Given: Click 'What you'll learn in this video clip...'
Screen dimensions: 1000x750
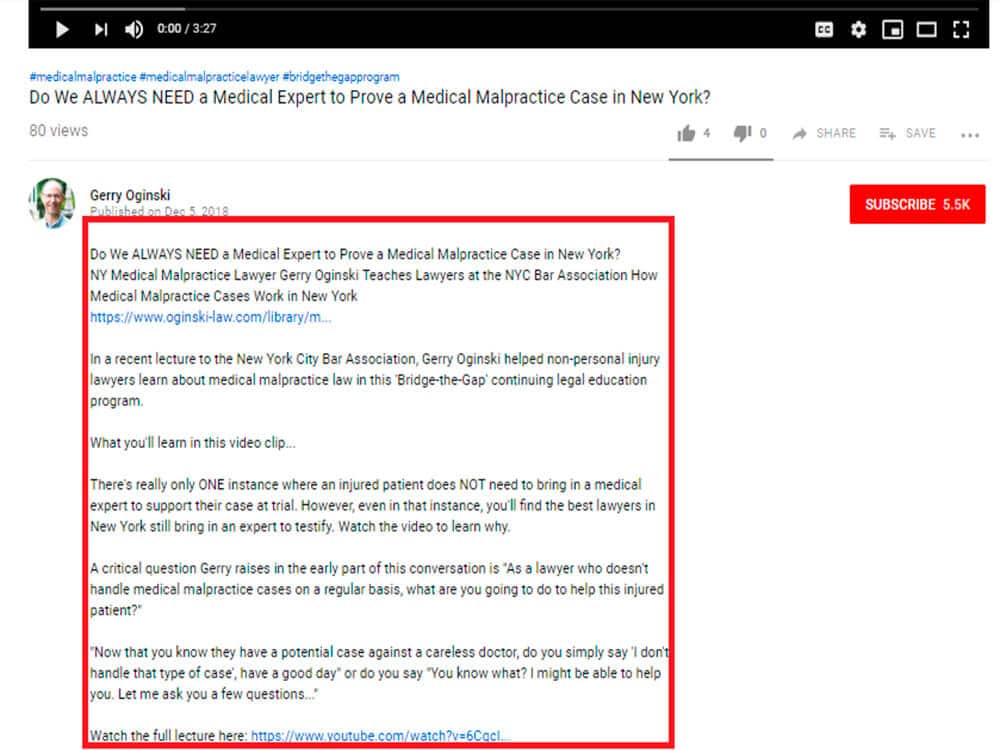Looking at the screenshot, I should 193,443.
